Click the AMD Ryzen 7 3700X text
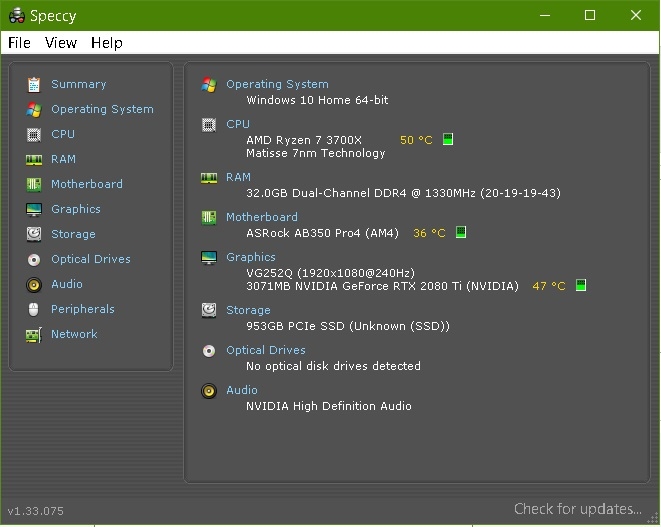Image resolution: width=661 pixels, height=527 pixels. point(304,140)
